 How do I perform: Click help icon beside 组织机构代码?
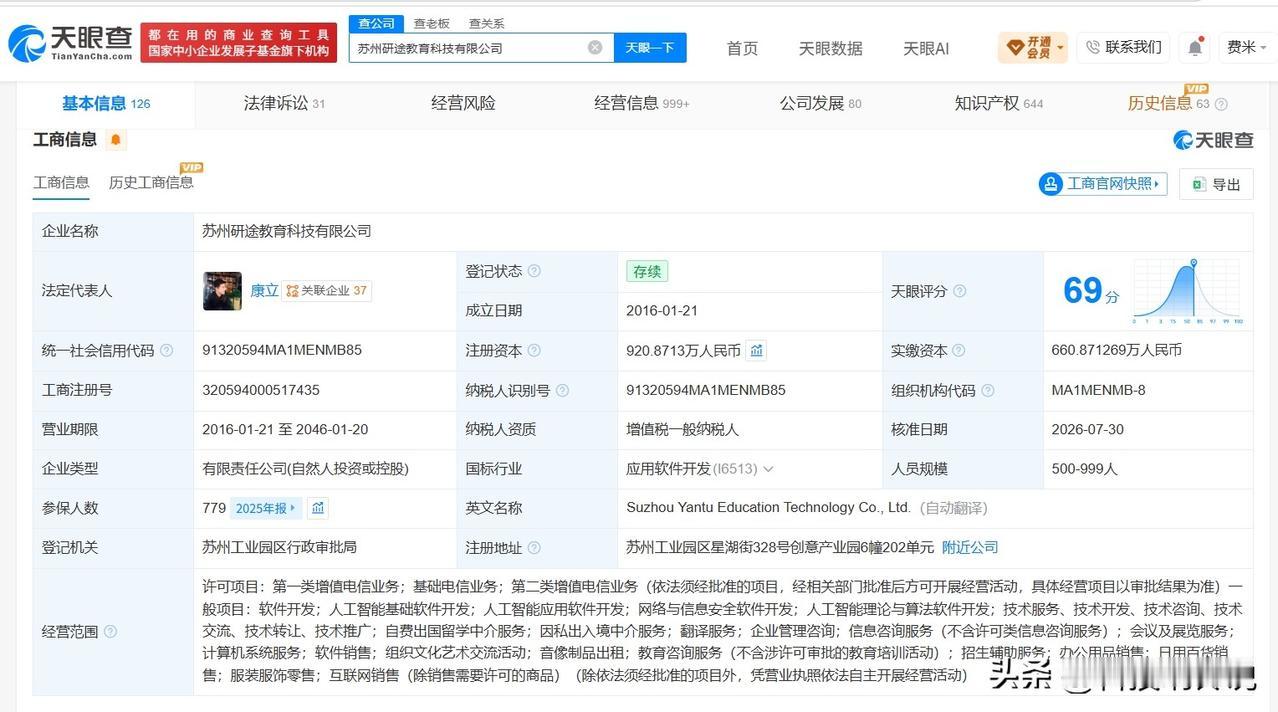[988, 390]
